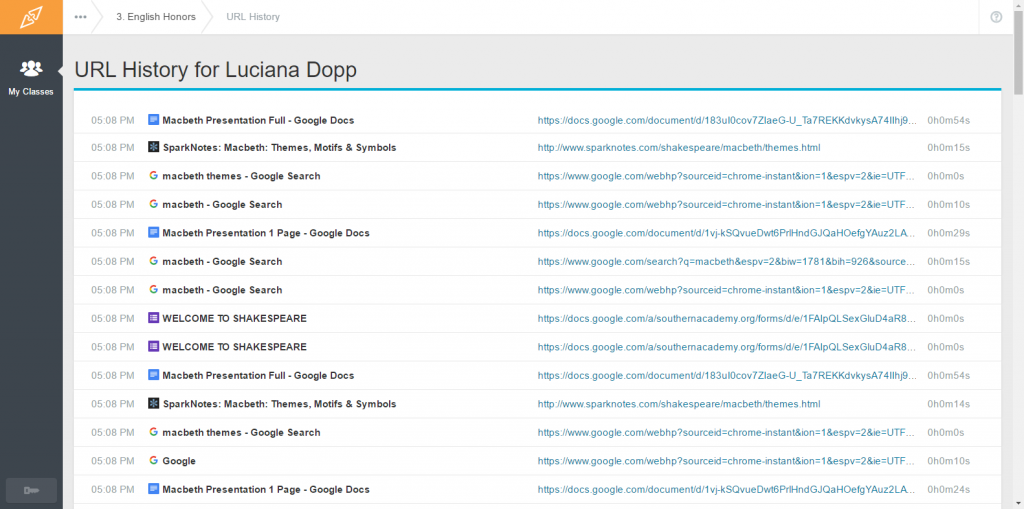This screenshot has width=1024, height=509.
Task: Open sparknotes.com themes link in 0h0m15s row
Action: (679, 148)
